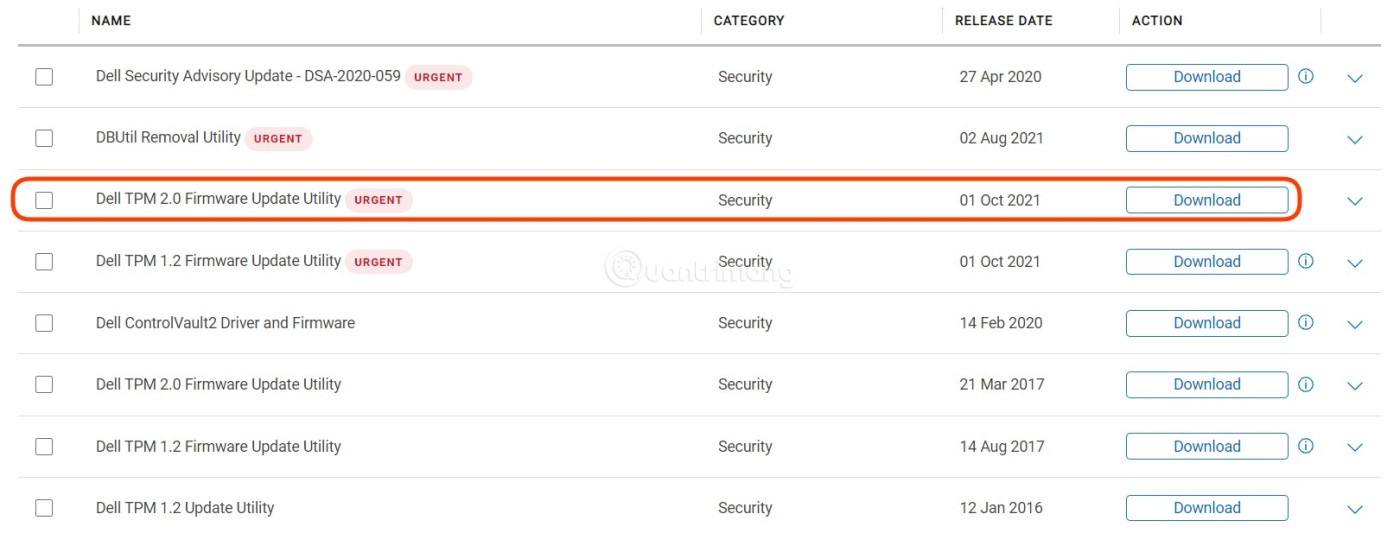Click the CATEGORY column header

(x=748, y=20)
